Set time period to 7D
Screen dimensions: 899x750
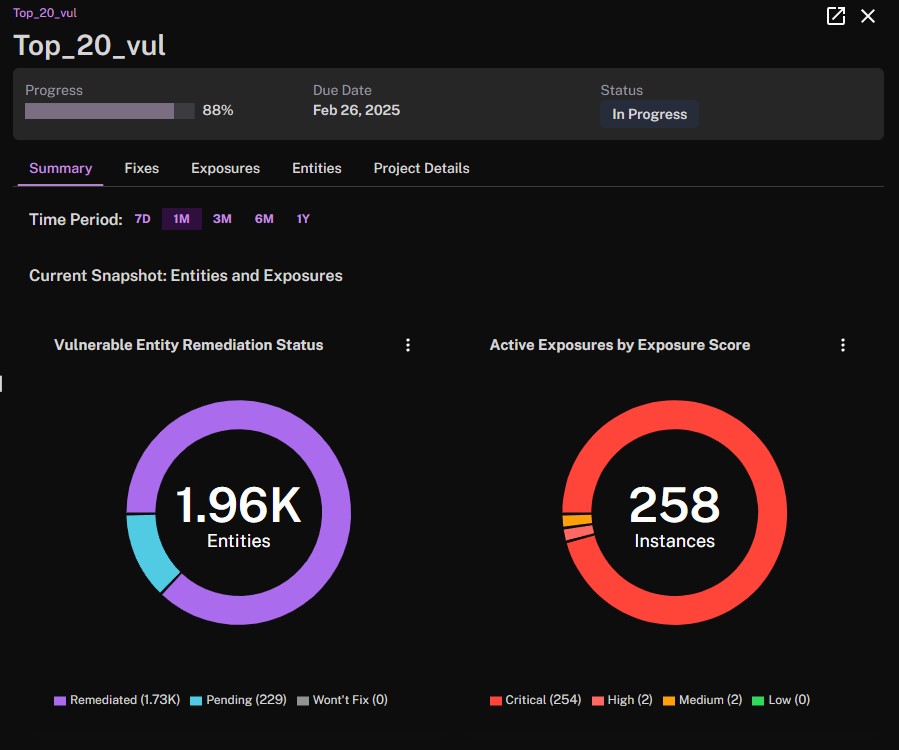(x=142, y=218)
